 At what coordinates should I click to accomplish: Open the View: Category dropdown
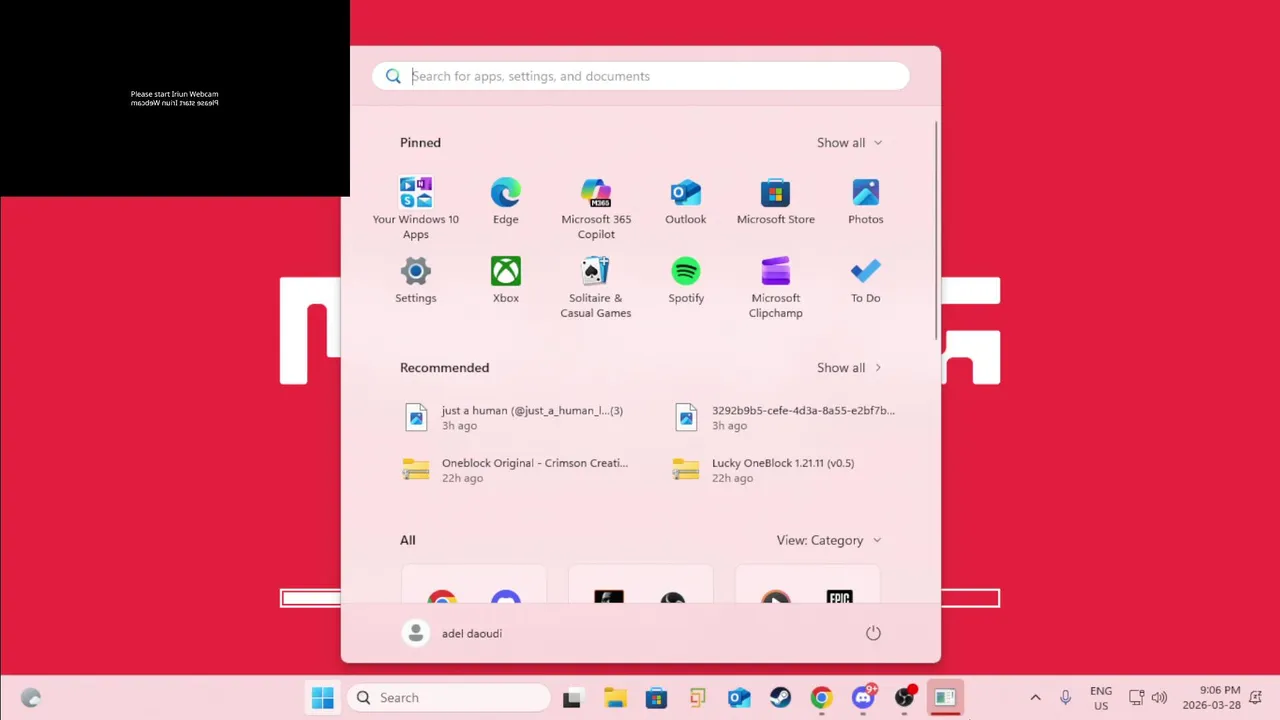click(x=829, y=540)
